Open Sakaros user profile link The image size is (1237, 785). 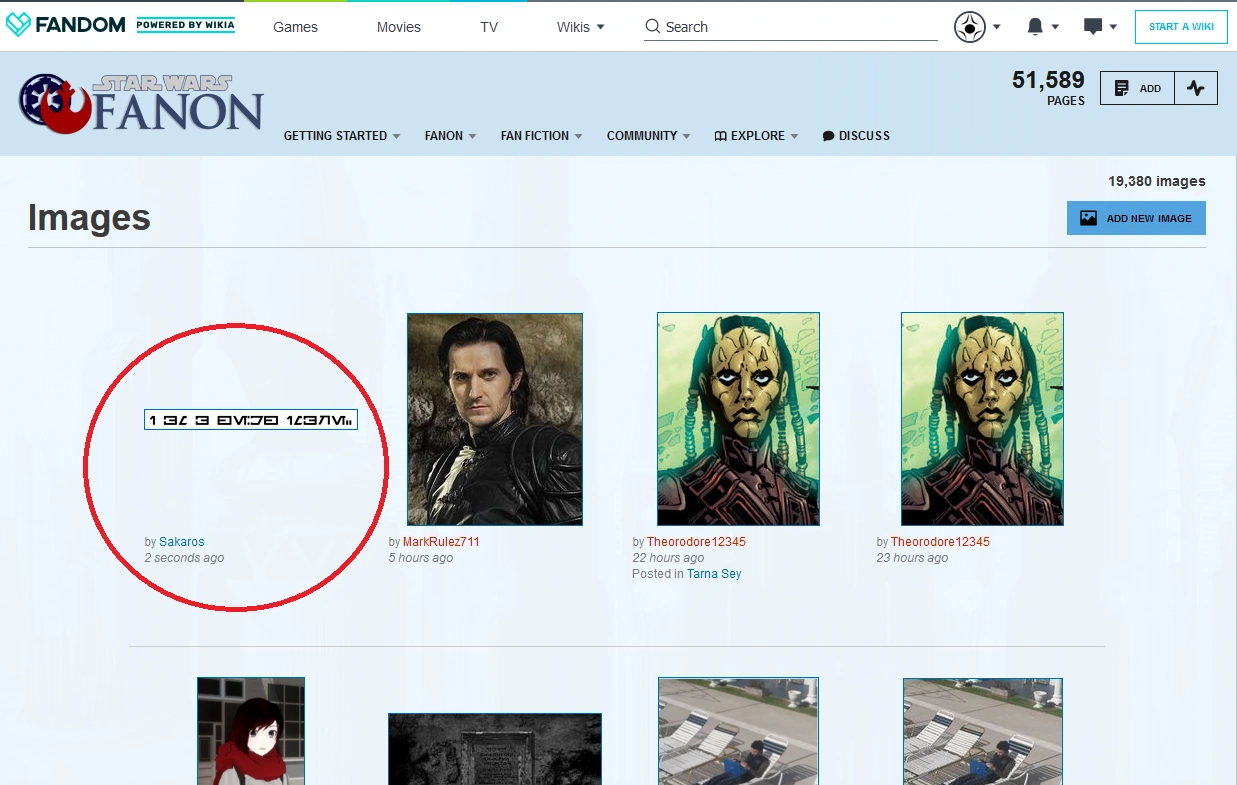click(182, 542)
